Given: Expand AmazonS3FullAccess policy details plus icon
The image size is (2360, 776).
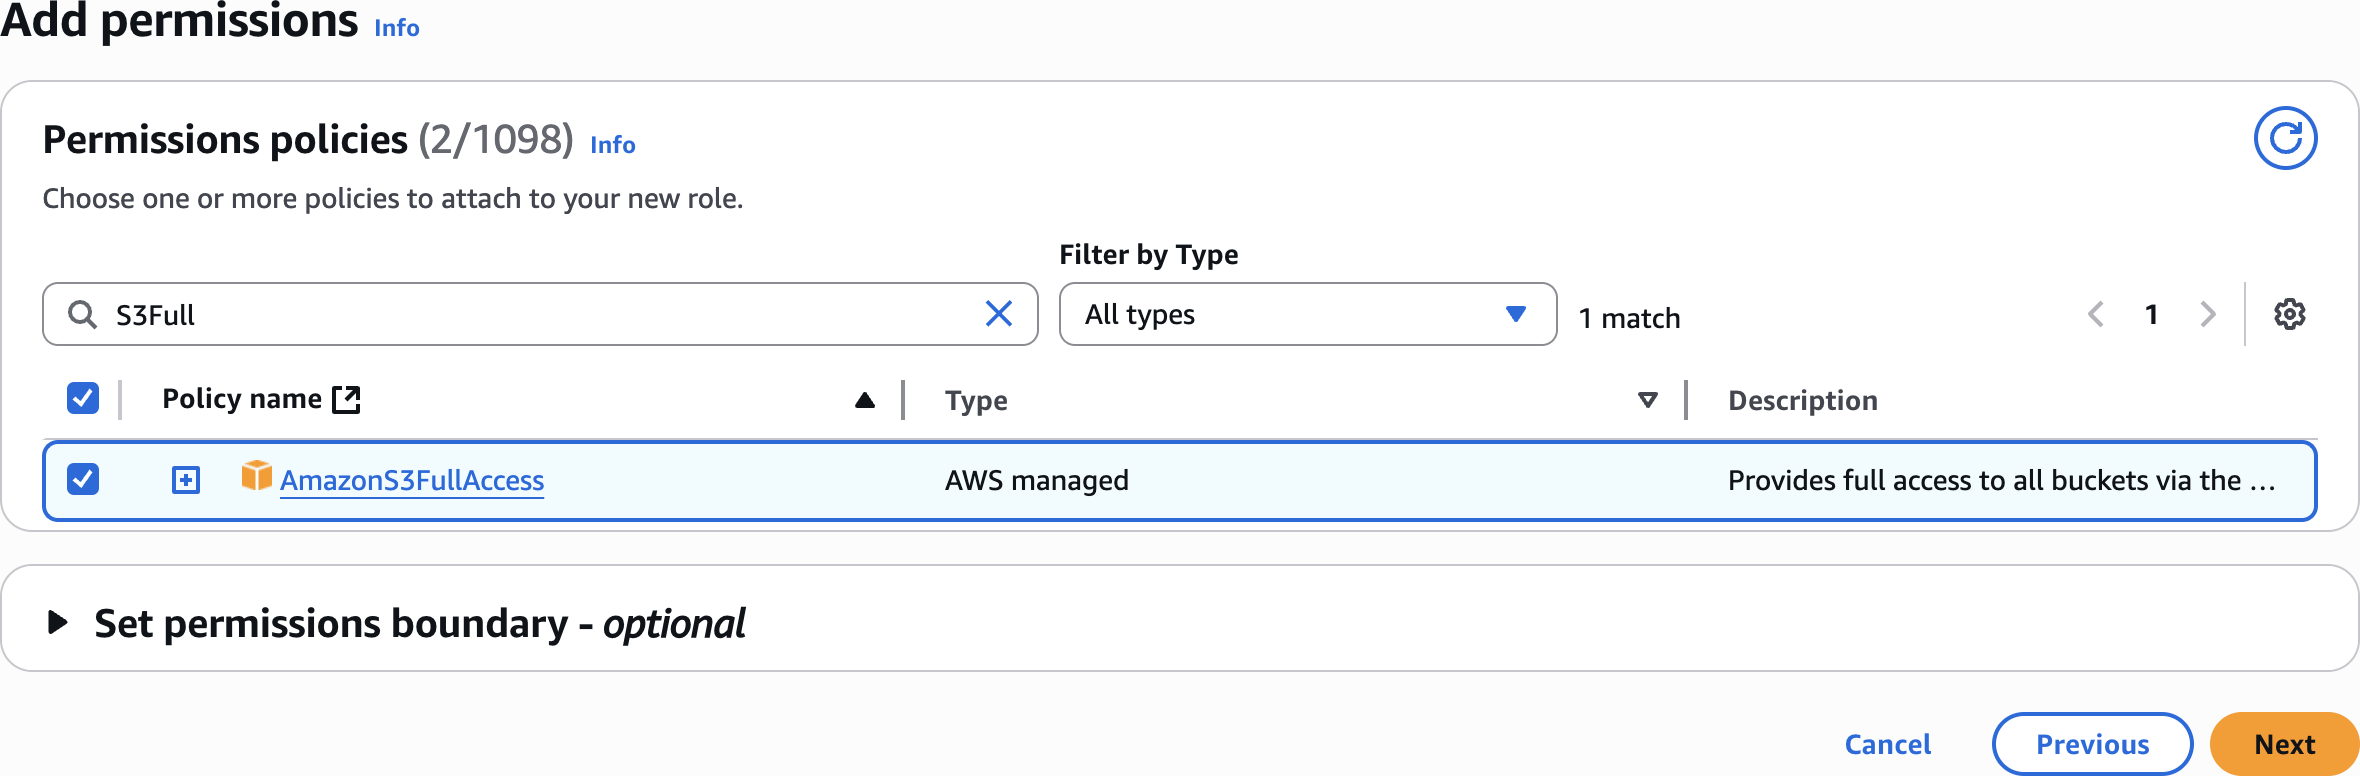Looking at the screenshot, I should pos(186,480).
